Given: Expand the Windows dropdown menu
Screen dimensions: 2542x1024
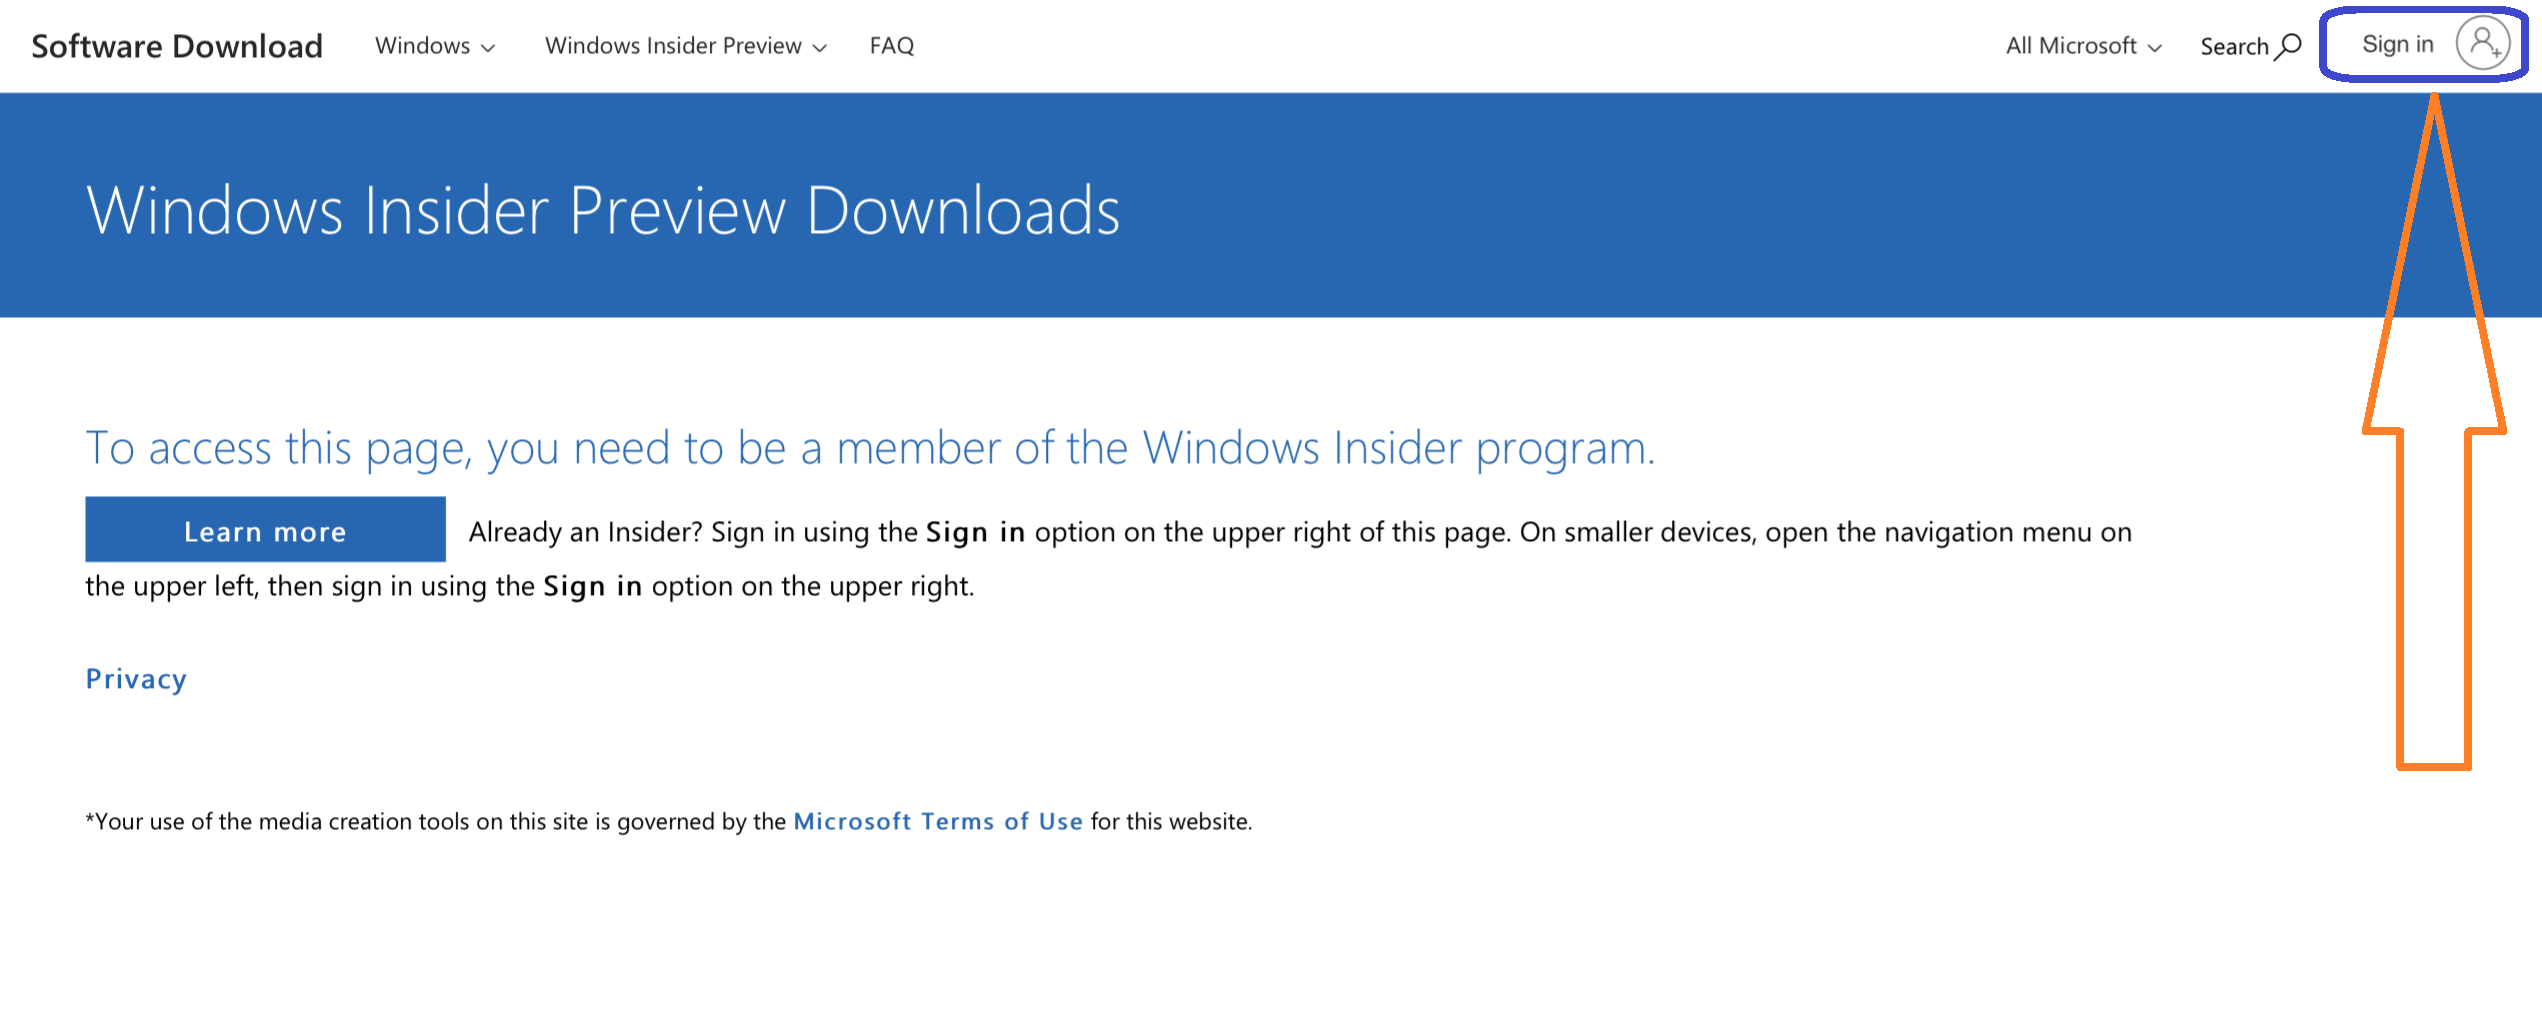Looking at the screenshot, I should coord(435,46).
